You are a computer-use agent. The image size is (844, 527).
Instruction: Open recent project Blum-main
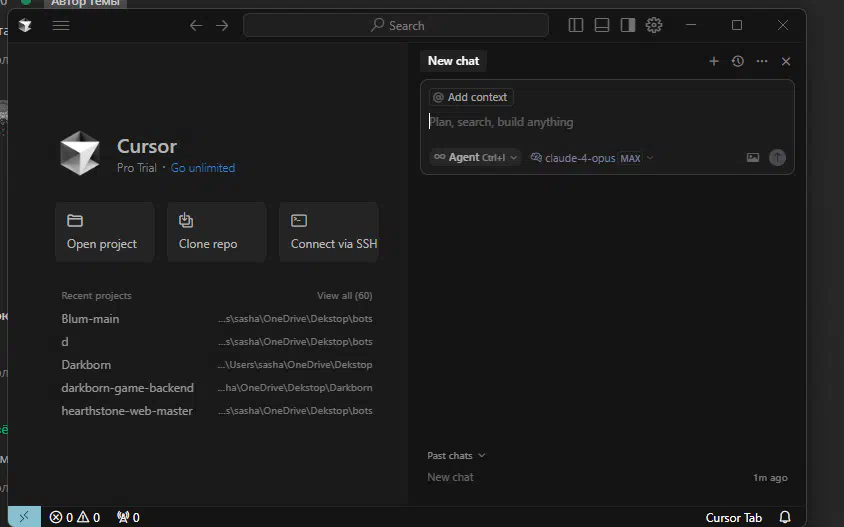tap(217, 319)
